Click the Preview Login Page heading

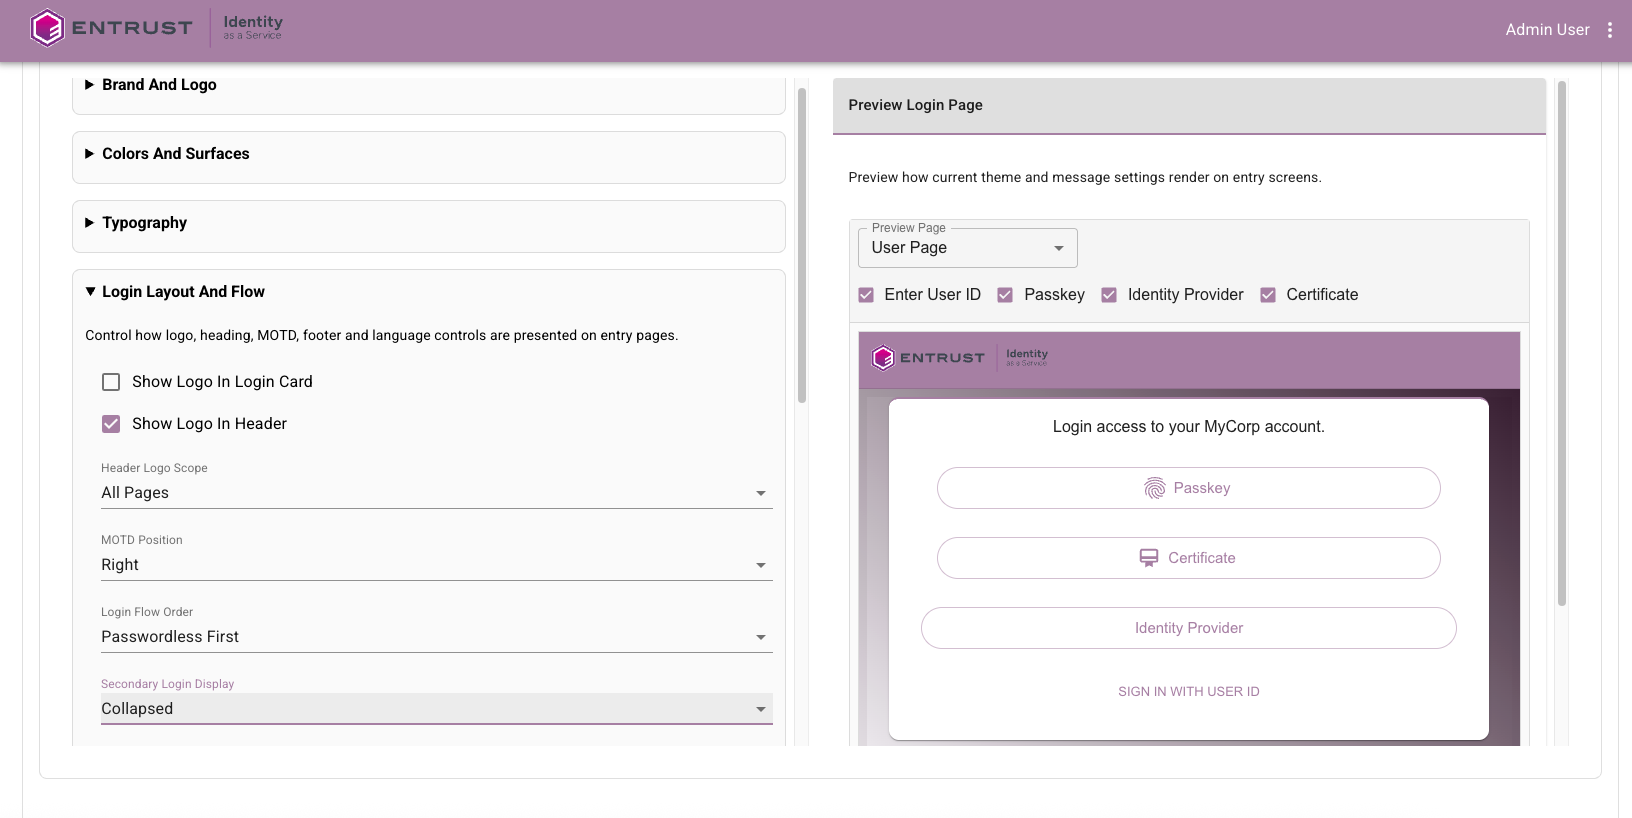(915, 105)
